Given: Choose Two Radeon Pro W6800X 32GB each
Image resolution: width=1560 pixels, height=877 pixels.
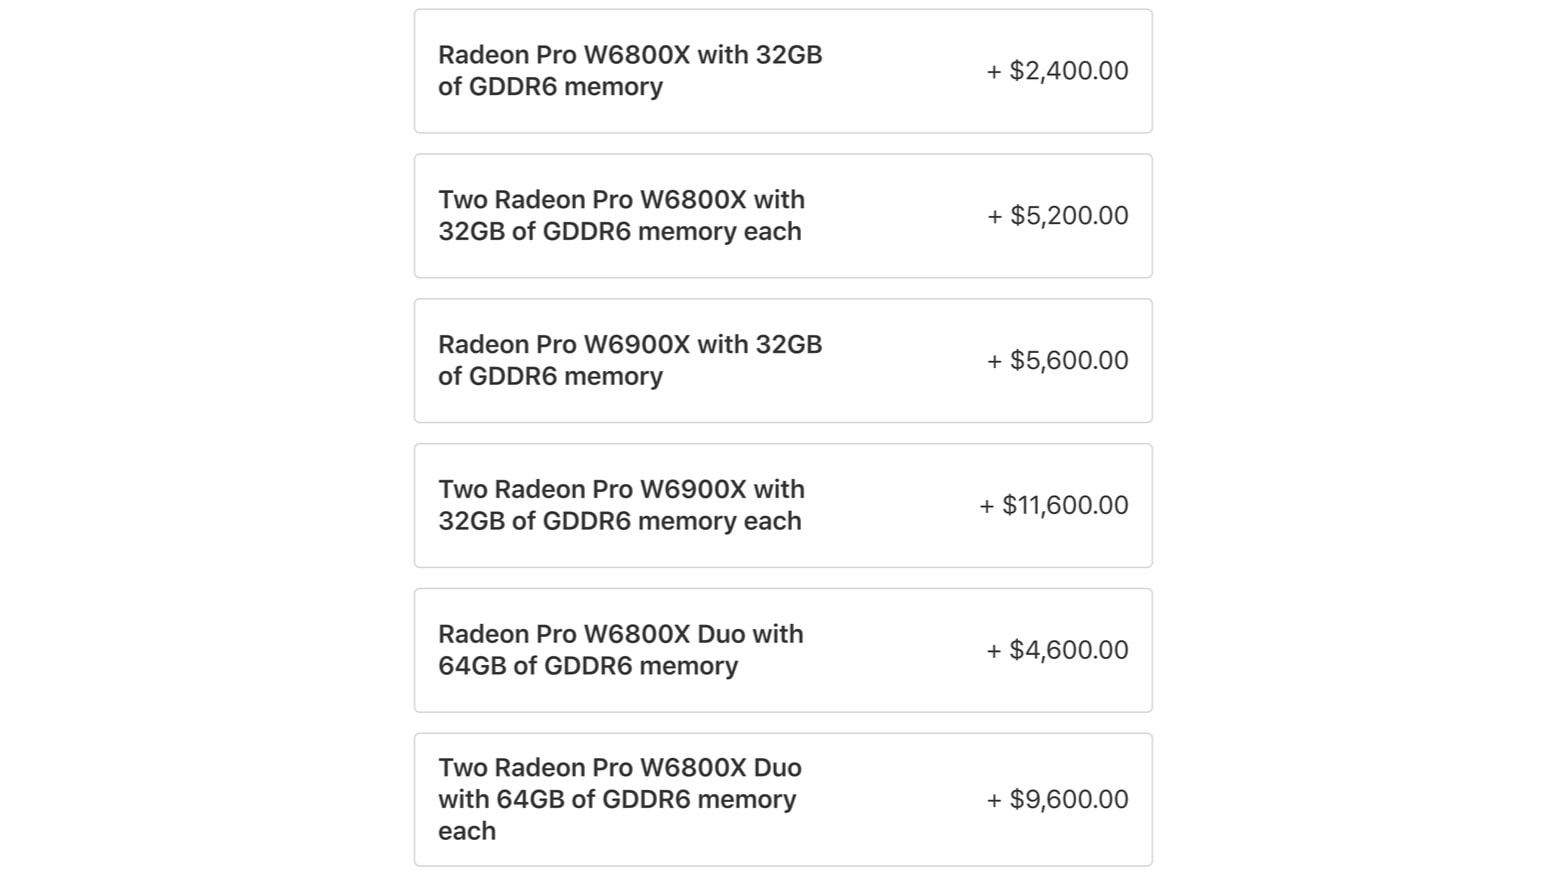Looking at the screenshot, I should (x=783, y=216).
